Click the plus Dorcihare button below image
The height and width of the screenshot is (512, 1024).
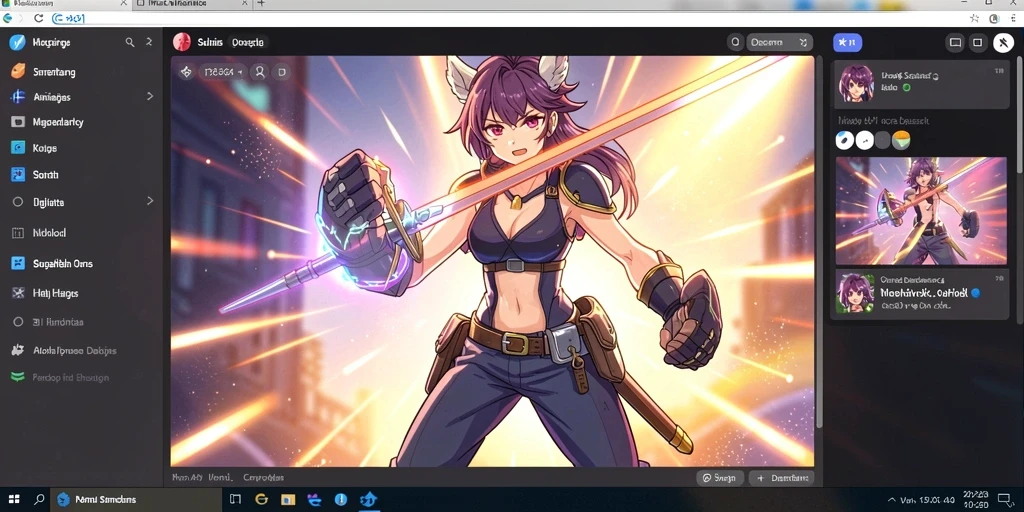[x=781, y=478]
